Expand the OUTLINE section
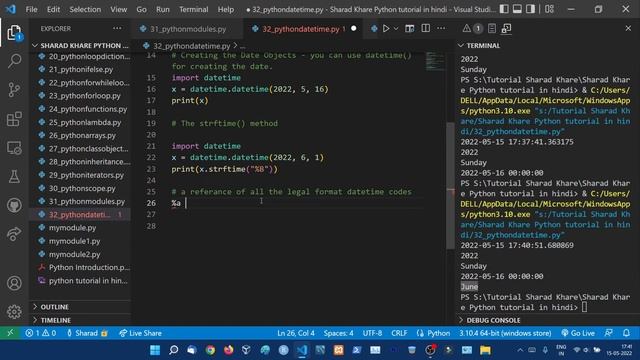The width and height of the screenshot is (640, 360). (80, 307)
